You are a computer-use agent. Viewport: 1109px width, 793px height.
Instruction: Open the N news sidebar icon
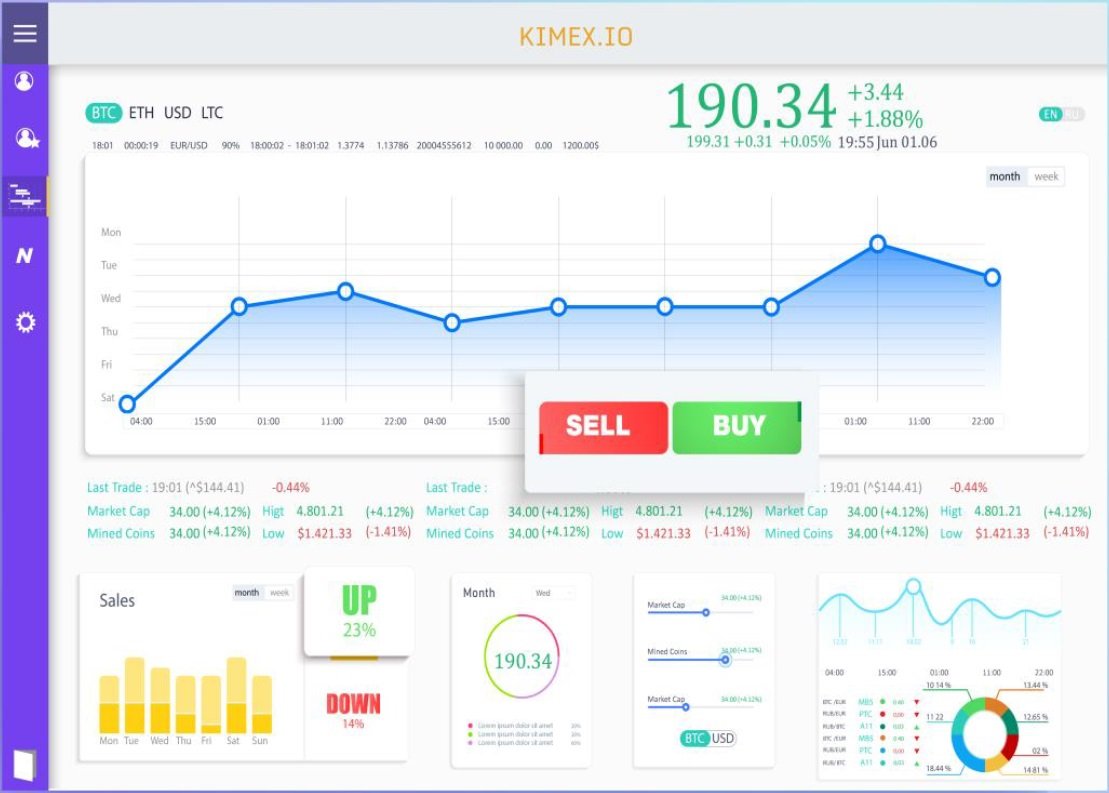tap(24, 255)
